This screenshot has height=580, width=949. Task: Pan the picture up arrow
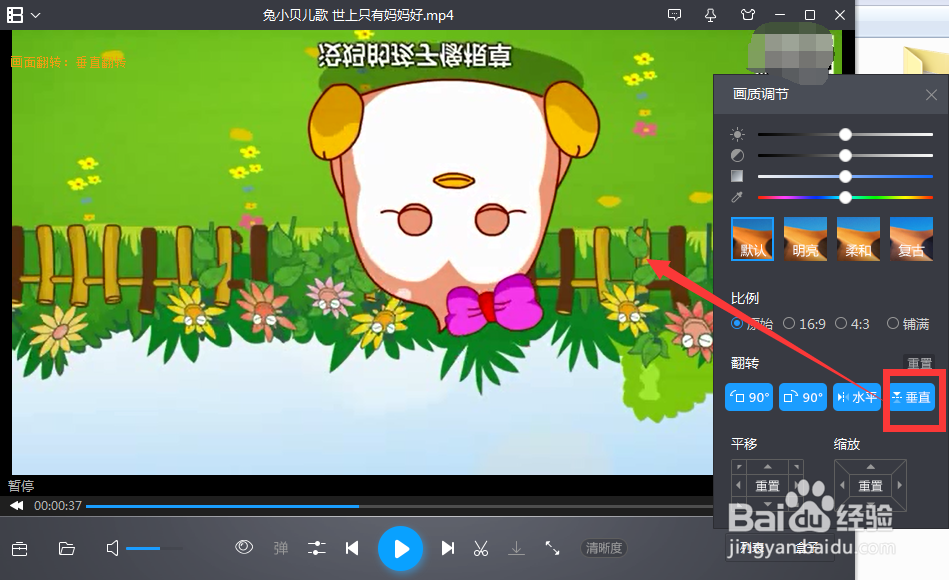click(x=767, y=467)
